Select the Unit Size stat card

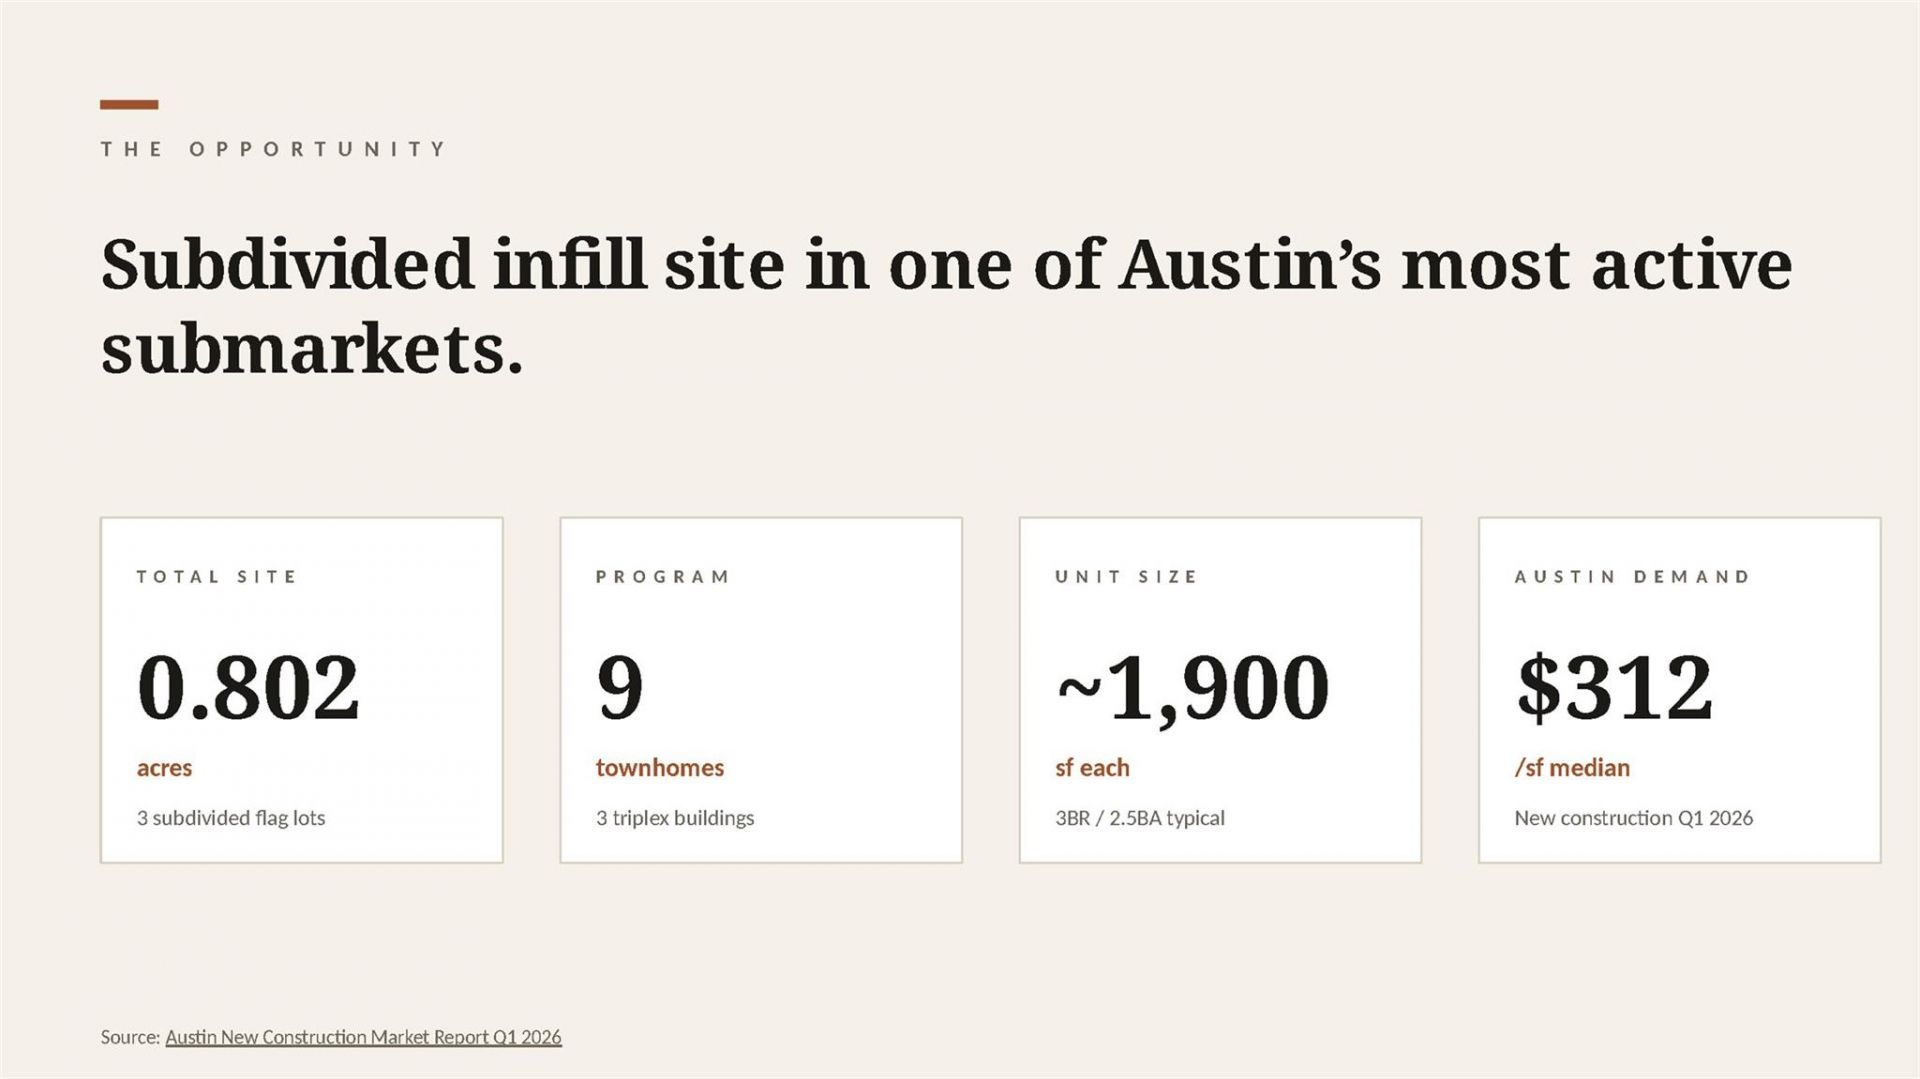pyautogui.click(x=1220, y=690)
